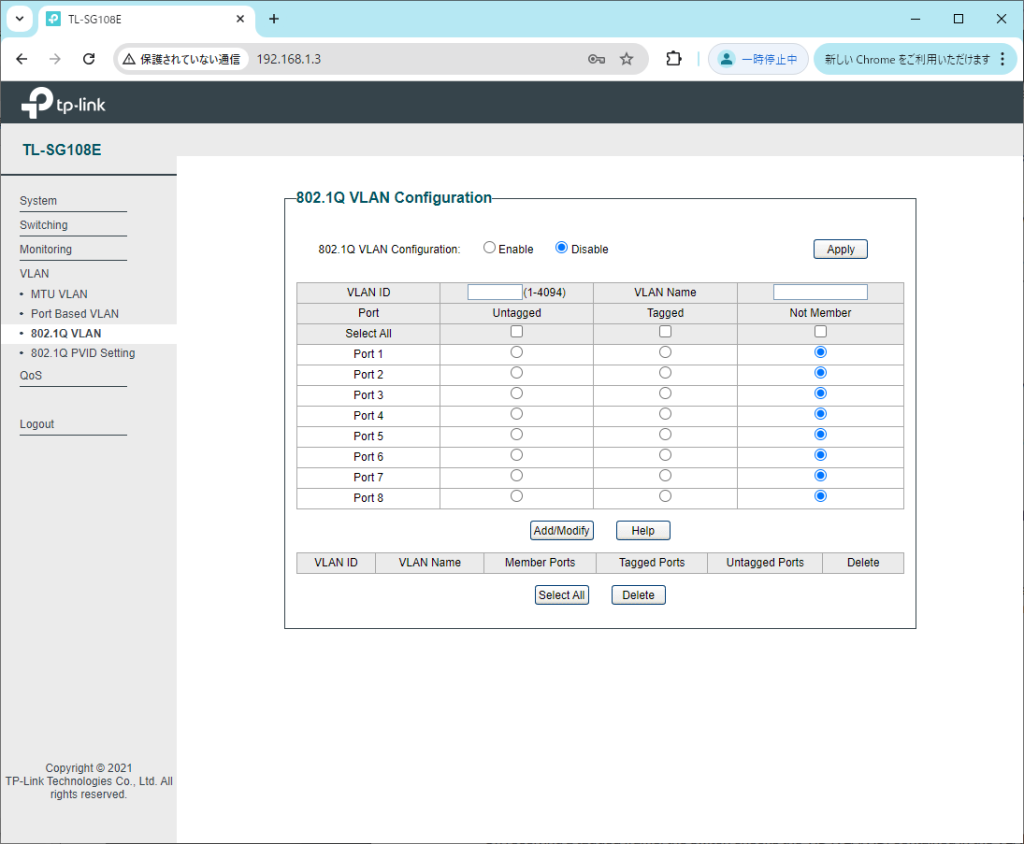Go to Port Based VLAN page
1024x844 pixels.
pyautogui.click(x=74, y=314)
